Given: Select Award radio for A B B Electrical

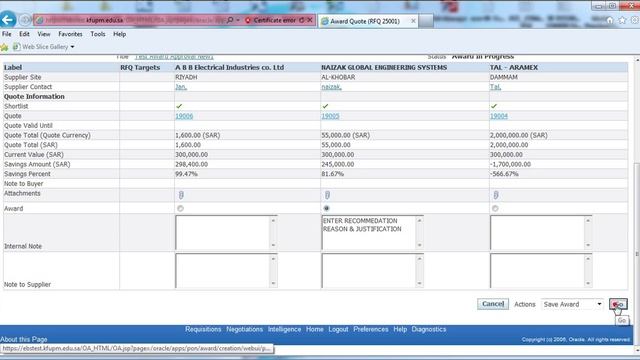Looking at the screenshot, I should [180, 209].
